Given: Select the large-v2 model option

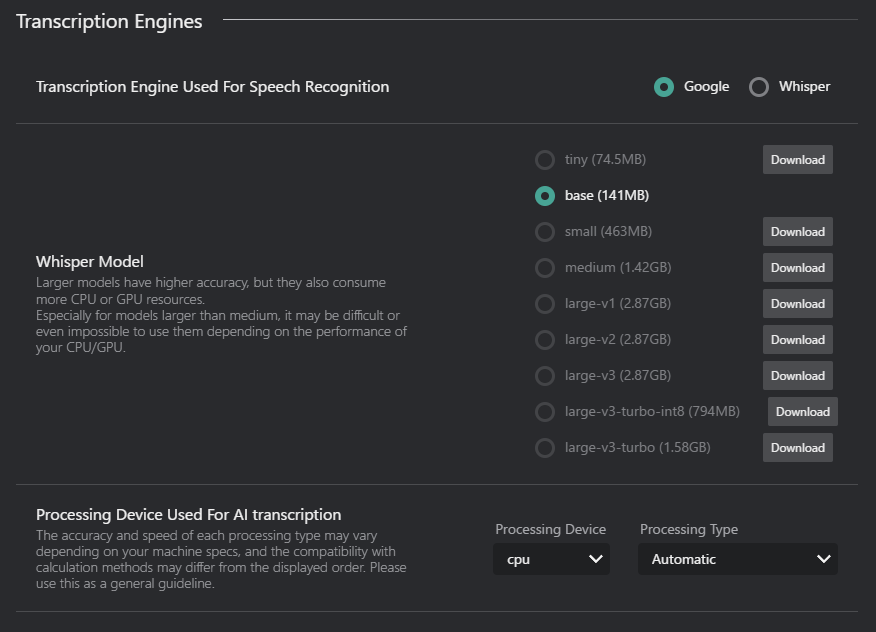Looking at the screenshot, I should click(x=545, y=339).
